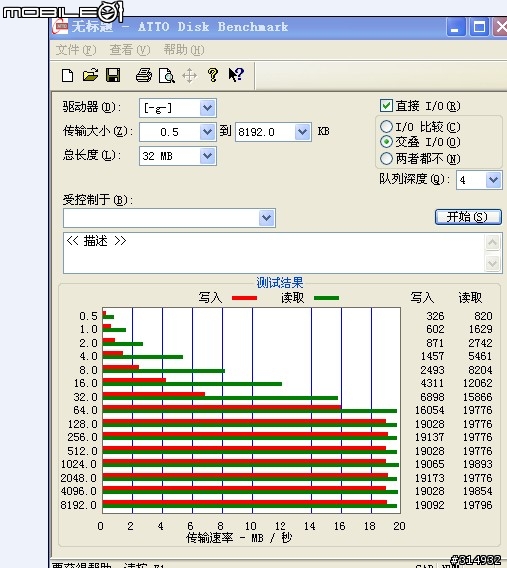Viewport: 507px width, 568px height.
Task: Select the I/O 比较 radio button
Action: pyautogui.click(x=386, y=126)
